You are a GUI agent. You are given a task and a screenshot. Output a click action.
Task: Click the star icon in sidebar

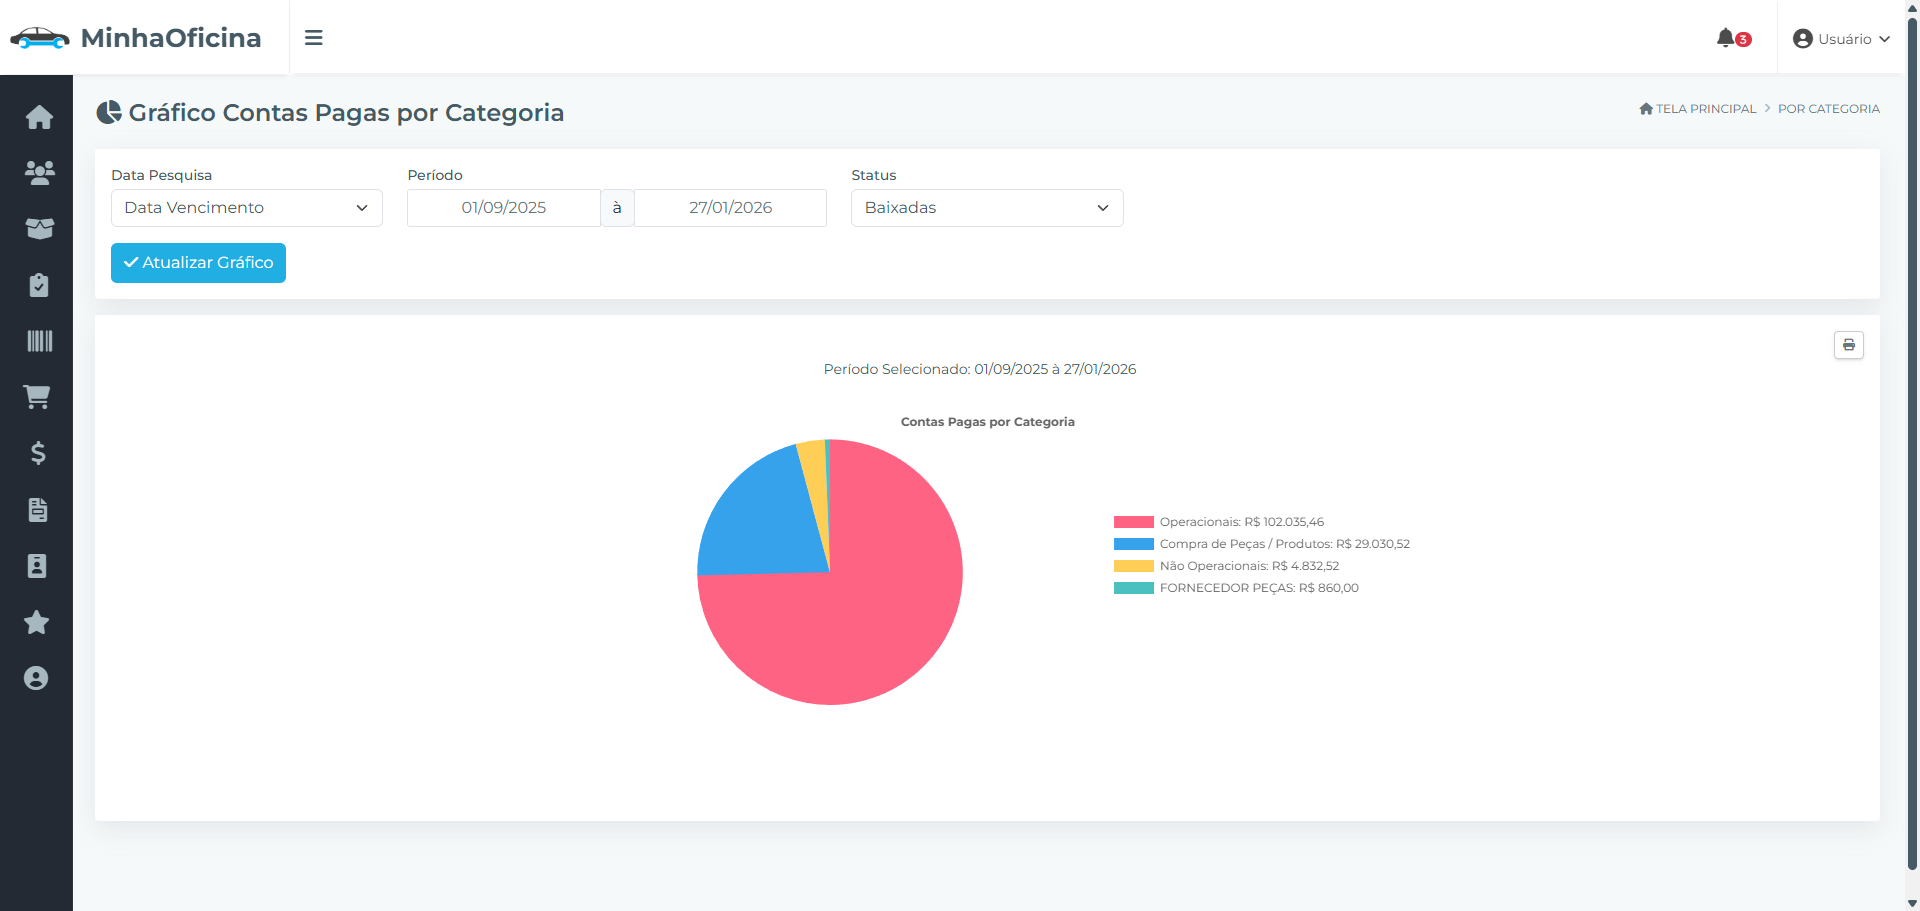[36, 622]
